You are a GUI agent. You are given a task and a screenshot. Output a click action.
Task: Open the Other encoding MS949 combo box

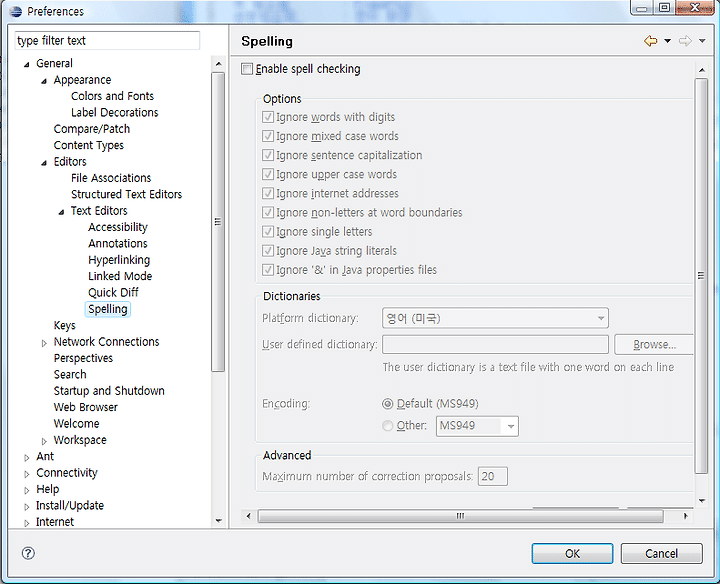(477, 426)
